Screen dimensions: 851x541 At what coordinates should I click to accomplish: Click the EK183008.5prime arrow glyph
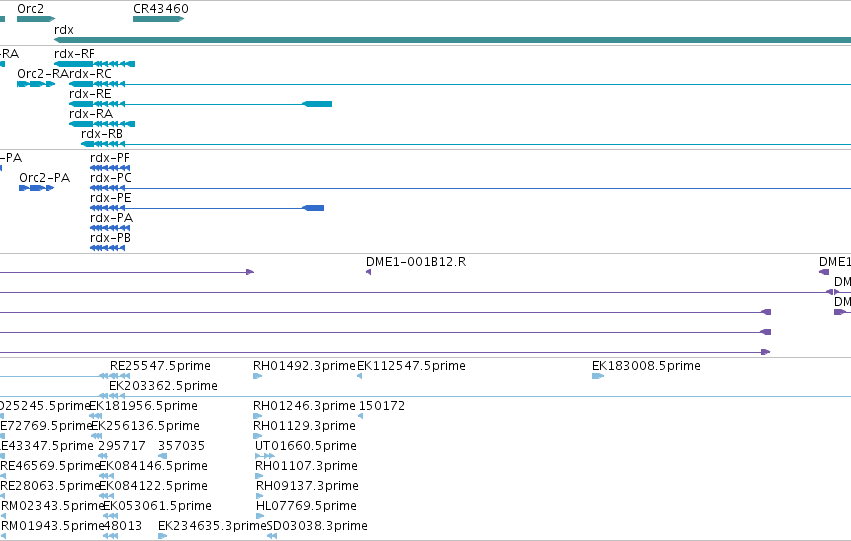pyautogui.click(x=598, y=375)
